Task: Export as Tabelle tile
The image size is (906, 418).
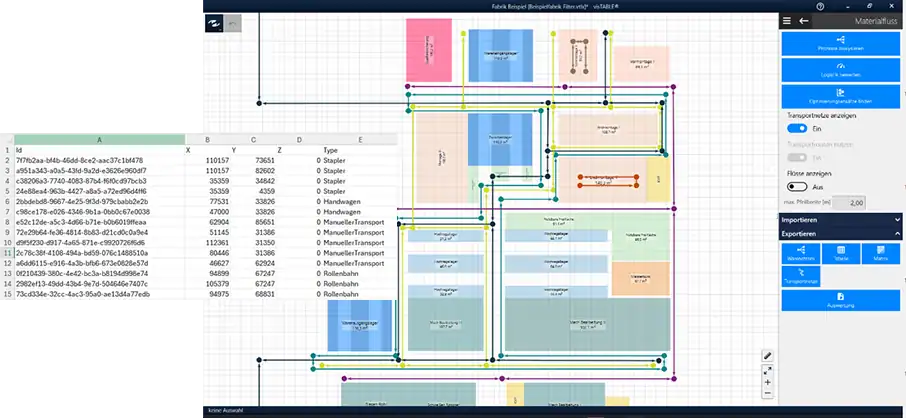Action: pyautogui.click(x=841, y=254)
